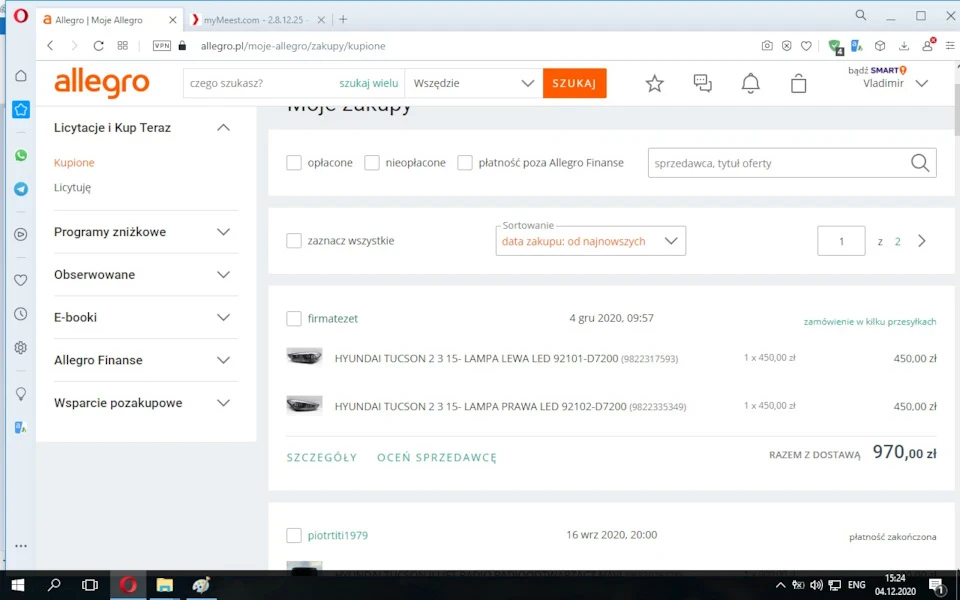Viewport: 960px width, 600px height.
Task: Open Windows taskbar search
Action: coord(54,585)
